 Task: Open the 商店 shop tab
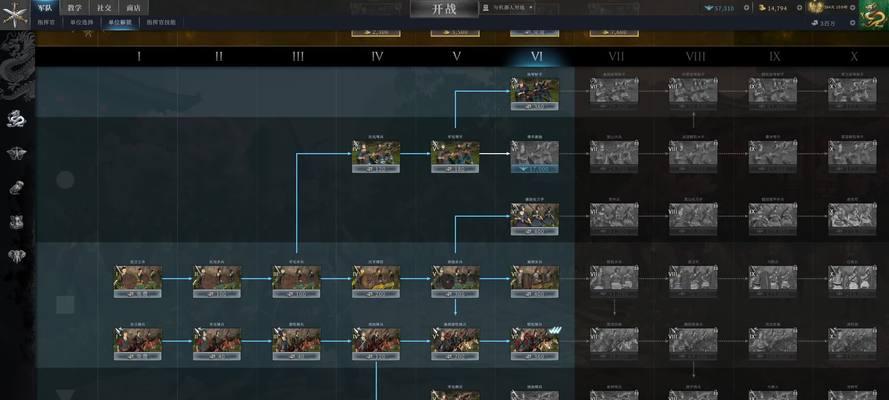pyautogui.click(x=132, y=7)
